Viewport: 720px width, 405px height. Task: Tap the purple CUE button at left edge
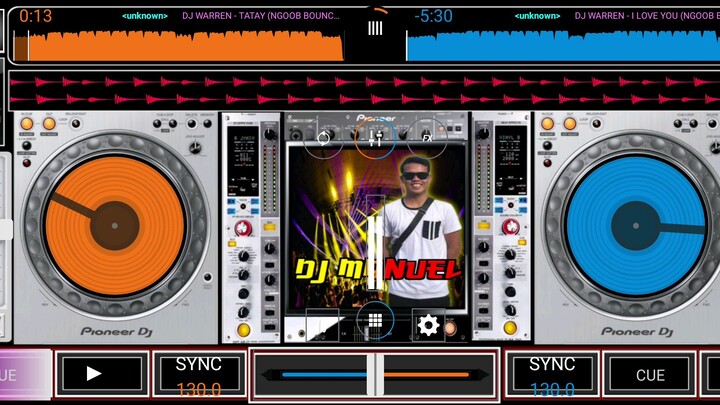tap(25, 374)
